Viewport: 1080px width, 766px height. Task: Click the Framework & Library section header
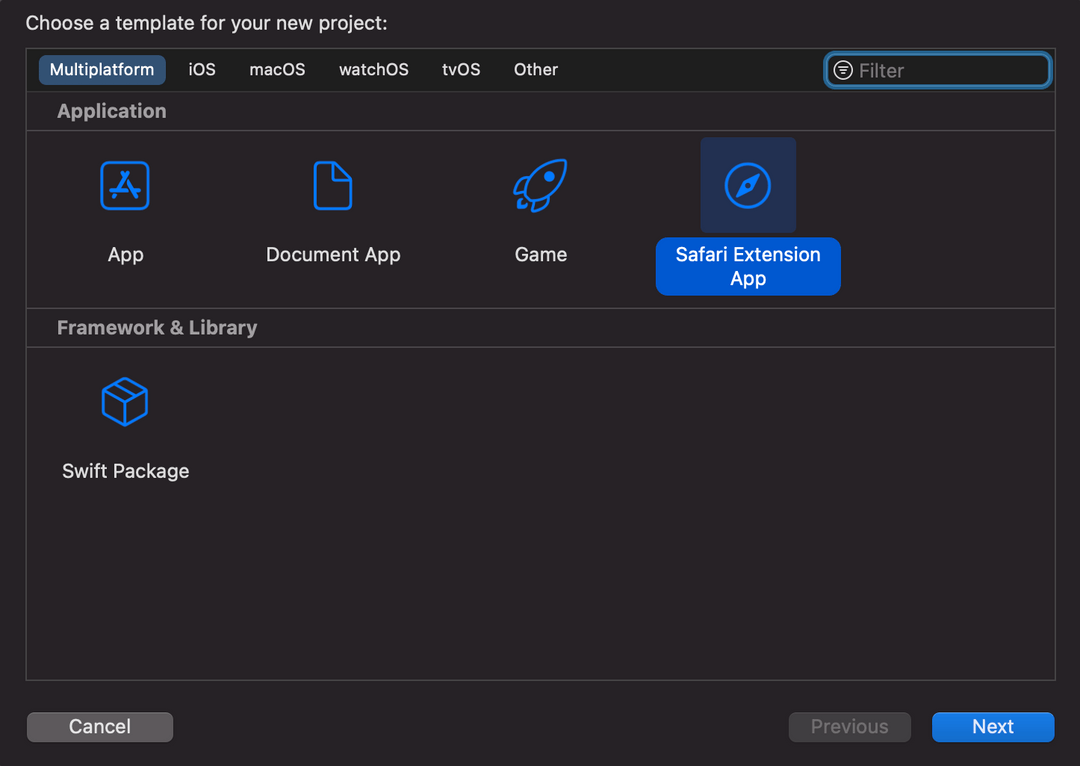coord(156,327)
